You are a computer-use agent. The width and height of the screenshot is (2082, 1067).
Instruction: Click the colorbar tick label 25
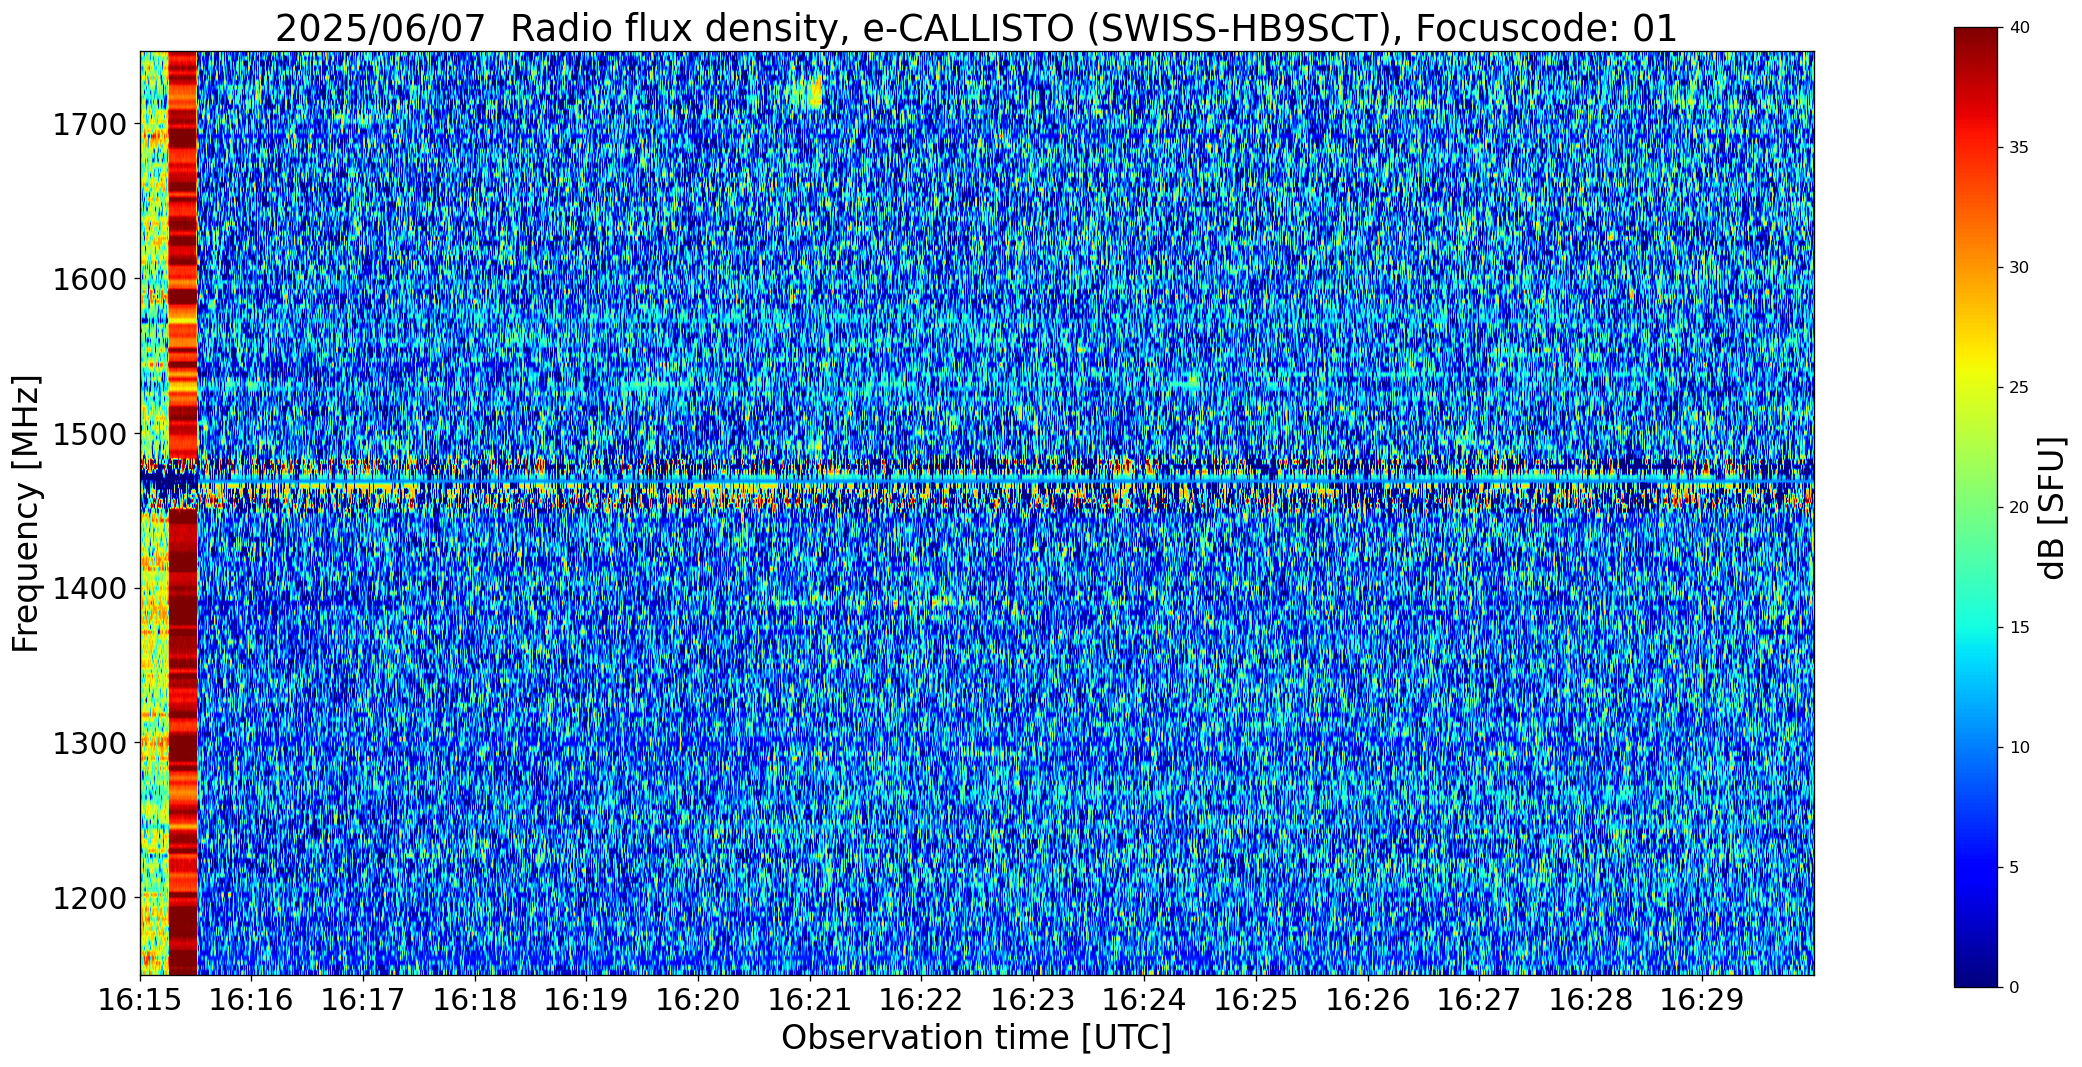(x=2019, y=388)
